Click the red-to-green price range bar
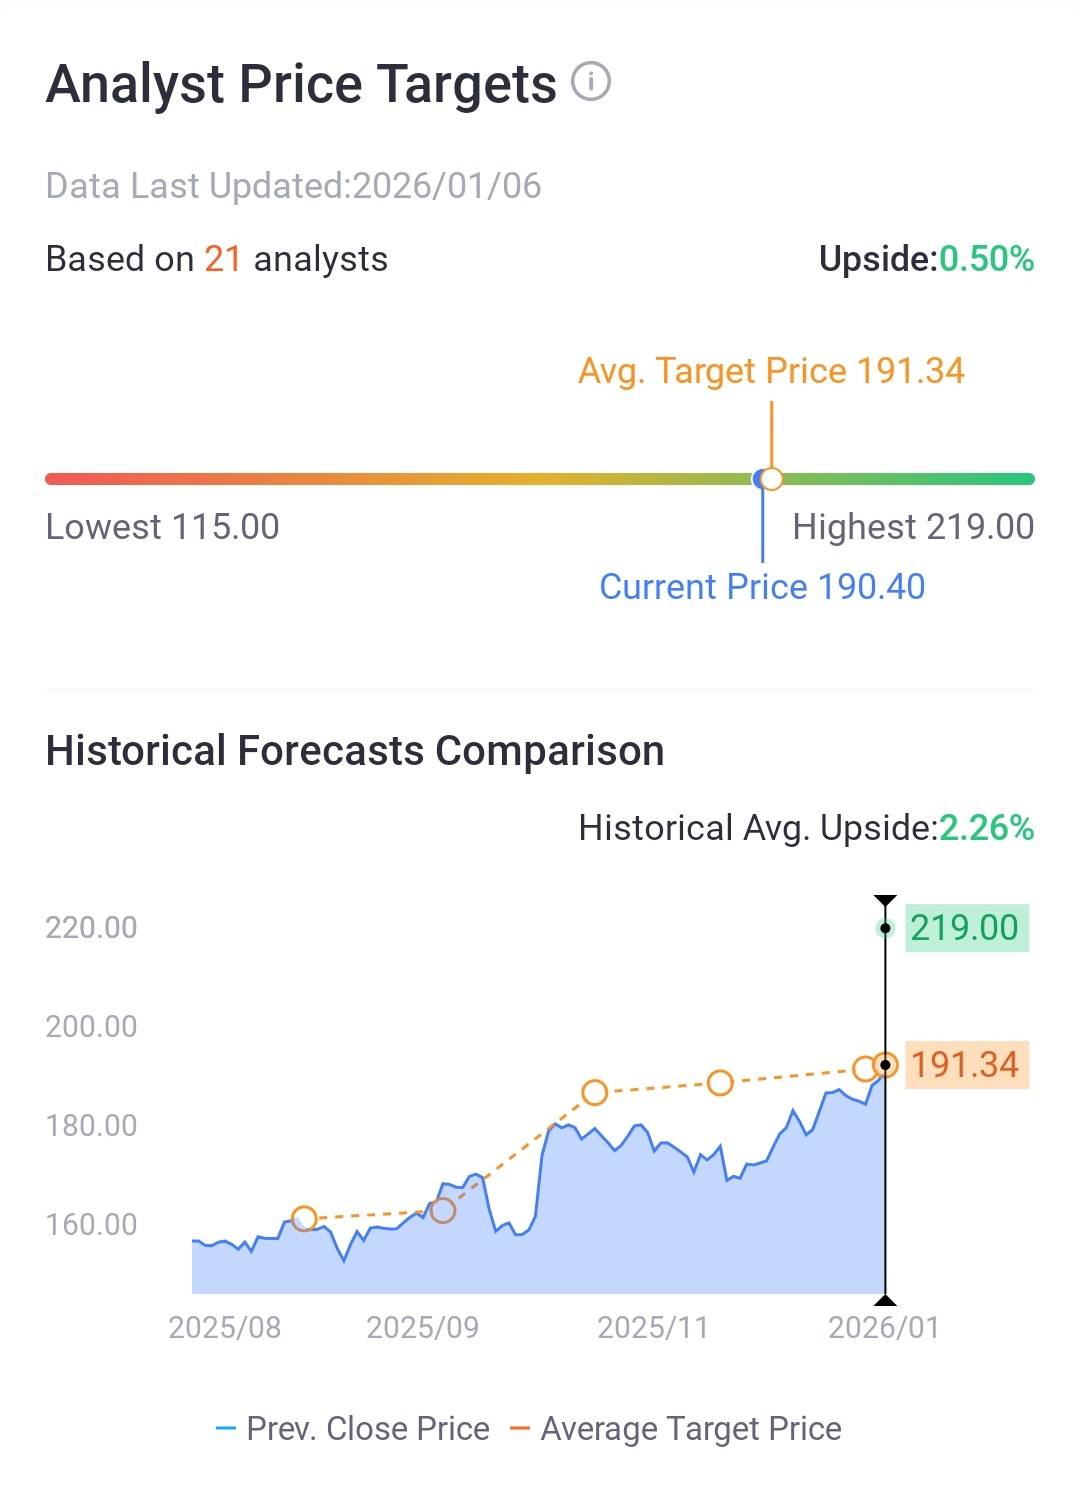Viewport: 1080px width, 1495px height. (x=400, y=479)
